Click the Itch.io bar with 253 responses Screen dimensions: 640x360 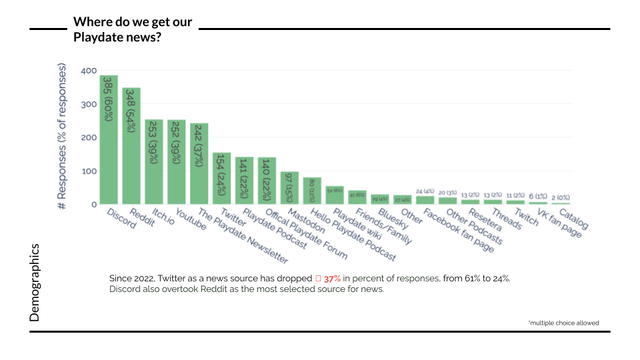pyautogui.click(x=154, y=162)
